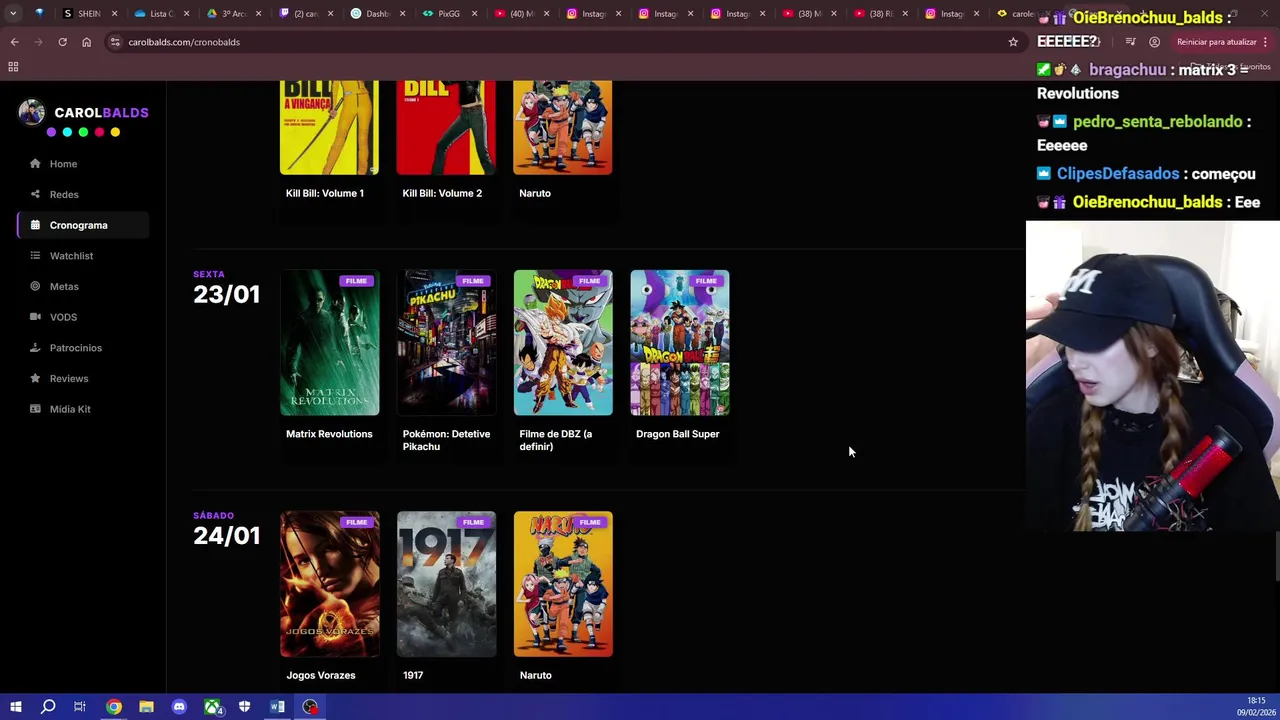The width and height of the screenshot is (1280, 720).
Task: Switch to the PixGG browser tab
Action: click(448, 14)
